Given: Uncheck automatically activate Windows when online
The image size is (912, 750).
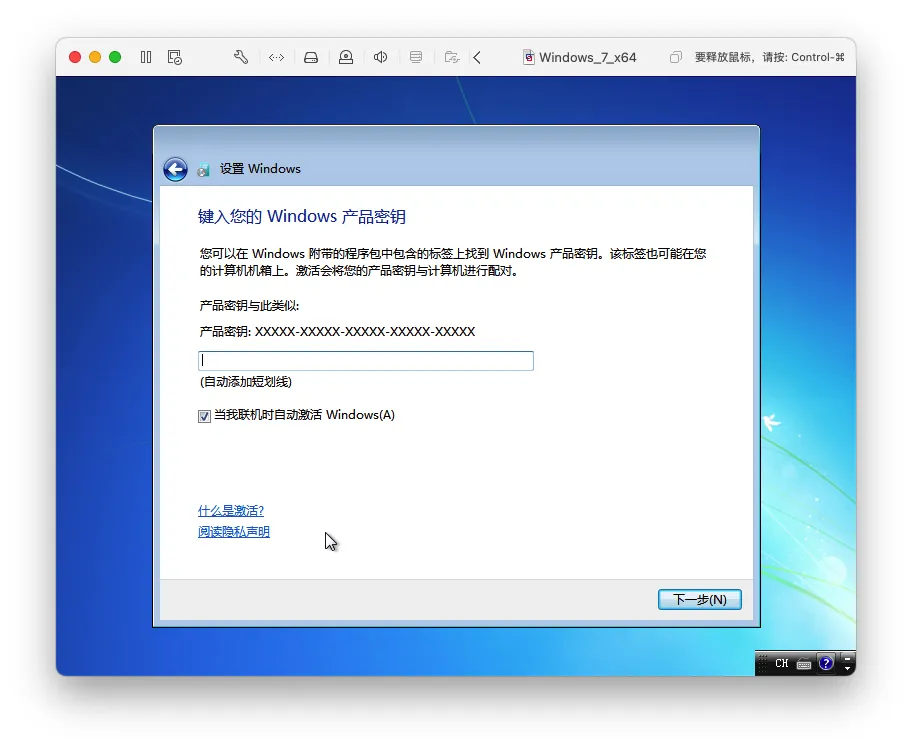Looking at the screenshot, I should pos(204,416).
